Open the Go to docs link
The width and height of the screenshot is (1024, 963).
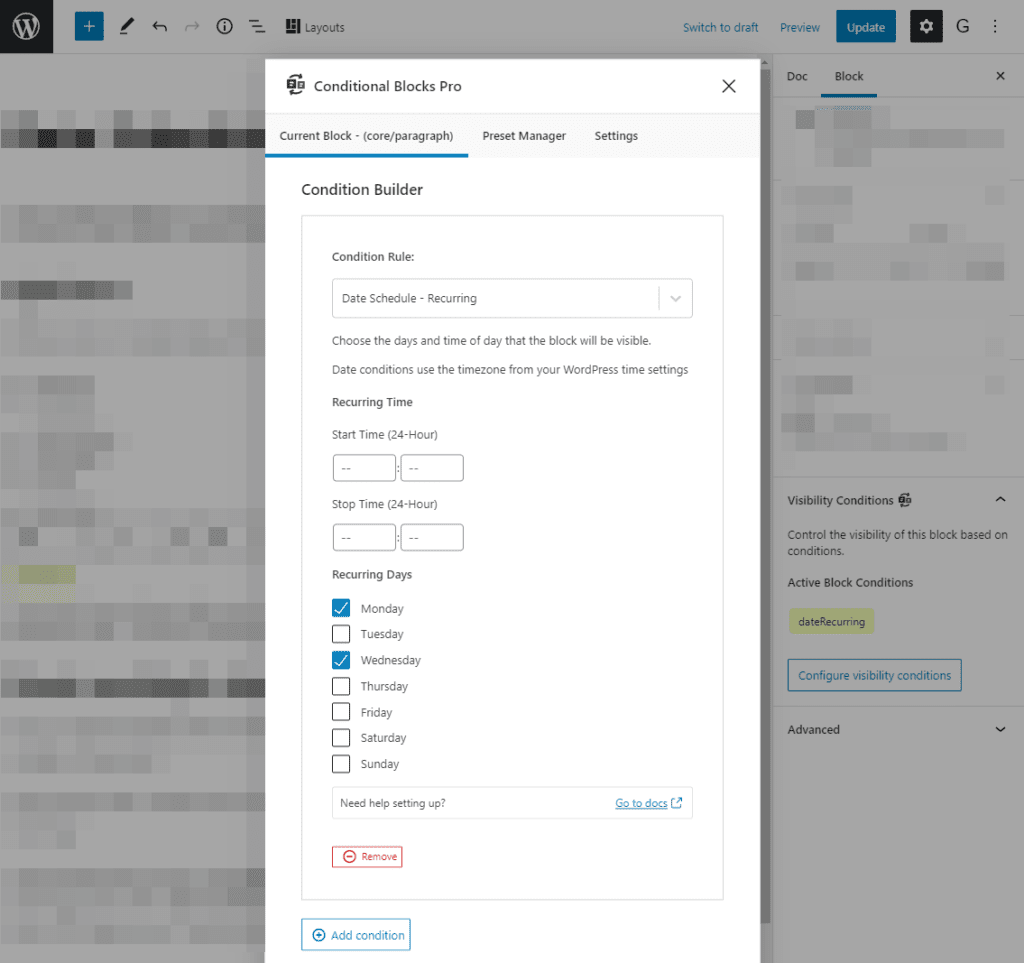[x=641, y=803]
